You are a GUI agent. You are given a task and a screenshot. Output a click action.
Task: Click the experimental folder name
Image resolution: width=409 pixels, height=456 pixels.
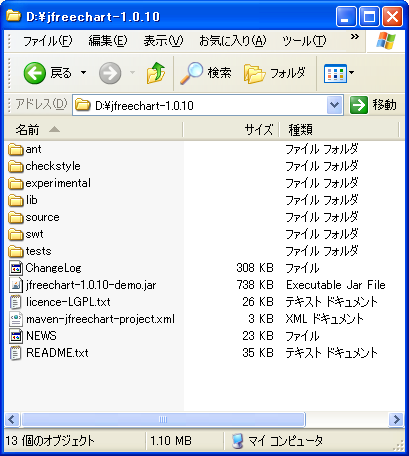click(58, 183)
